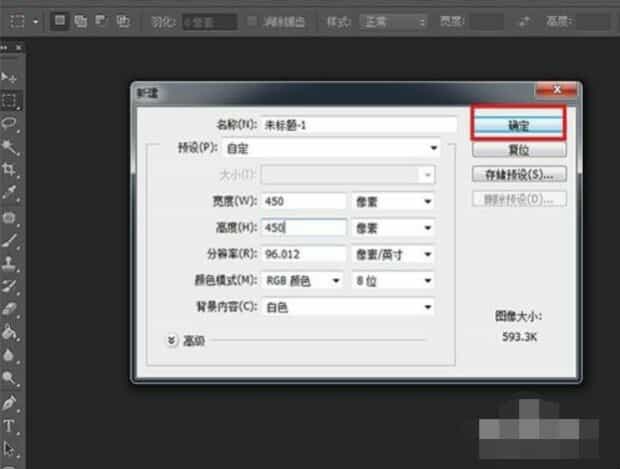Image resolution: width=620 pixels, height=469 pixels.
Task: Select the Rectangular Marquee tool
Action: pos(11,100)
